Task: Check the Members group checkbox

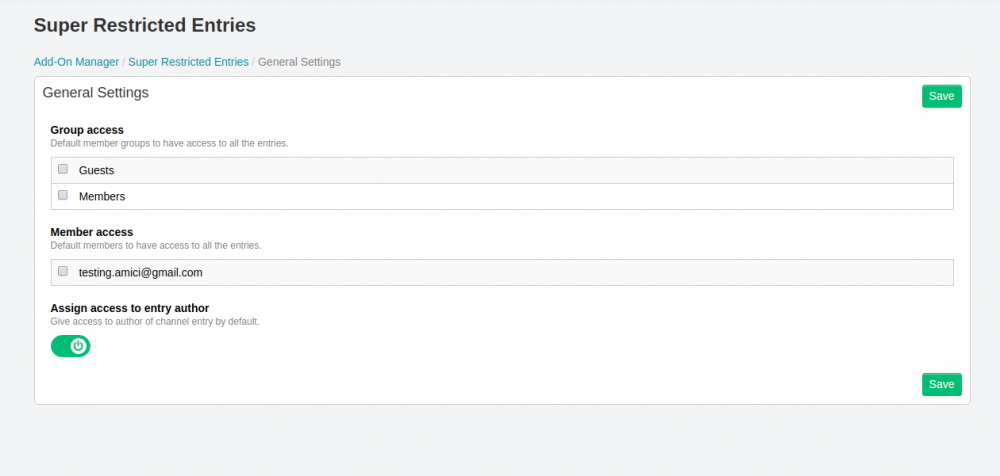Action: tap(62, 196)
